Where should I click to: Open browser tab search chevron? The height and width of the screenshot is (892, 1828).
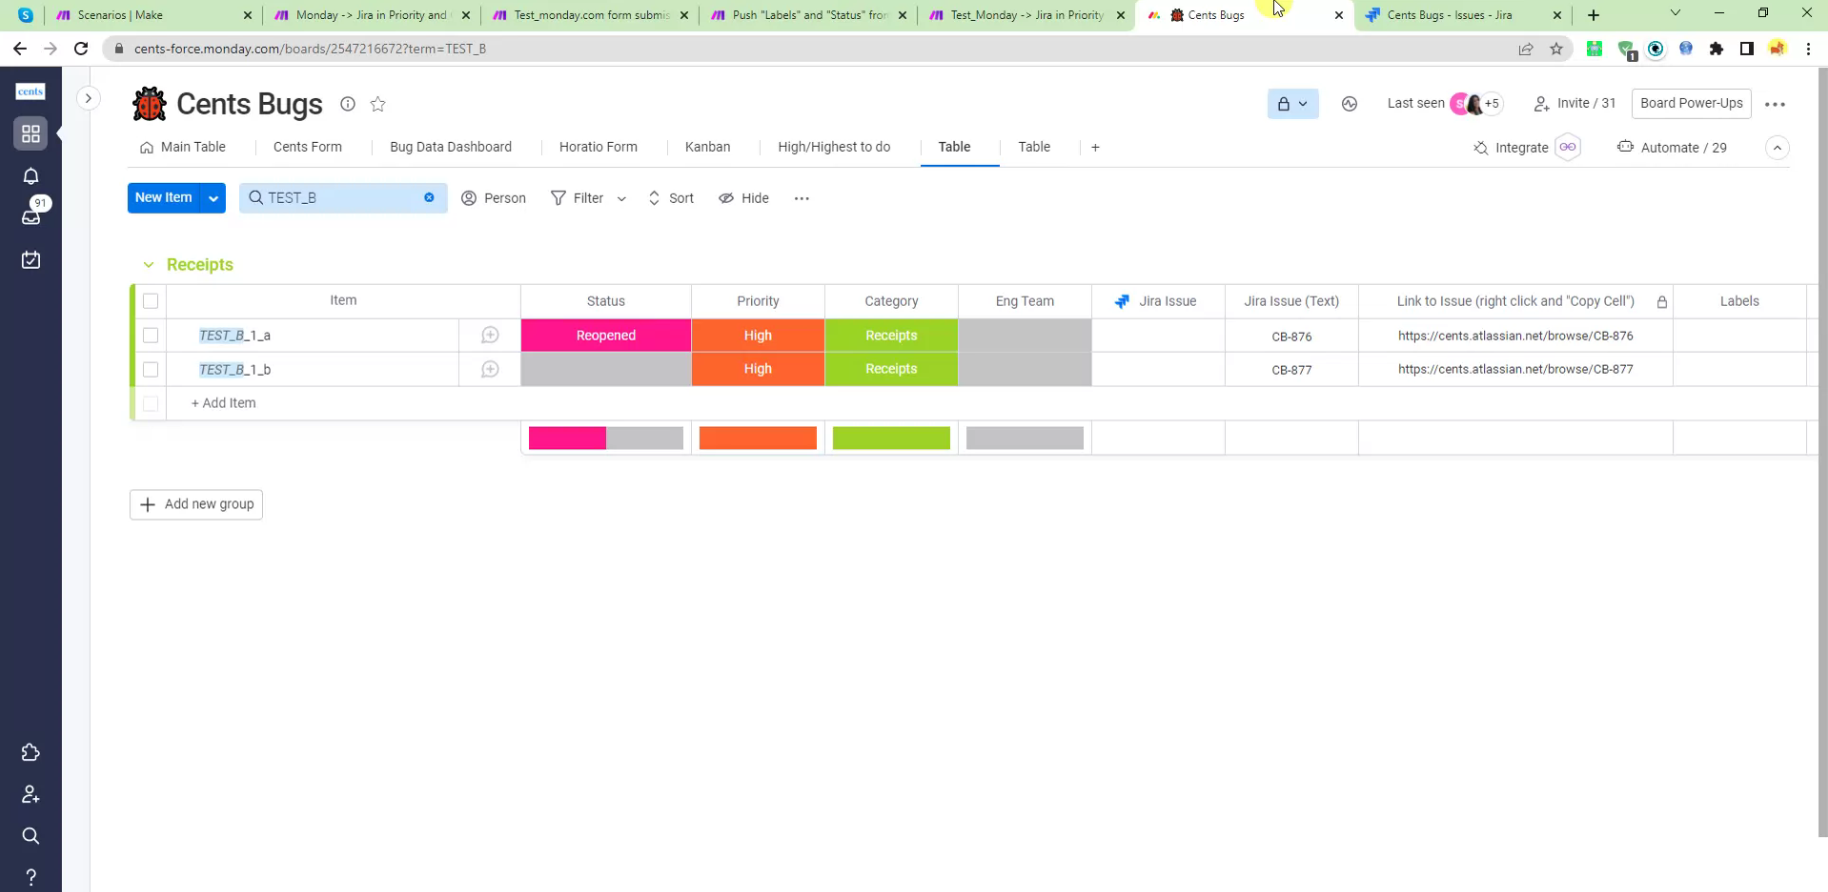[x=1675, y=14]
